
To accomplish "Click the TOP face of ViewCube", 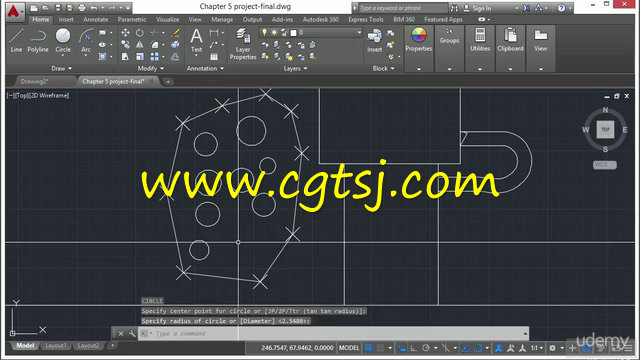I will pos(605,129).
